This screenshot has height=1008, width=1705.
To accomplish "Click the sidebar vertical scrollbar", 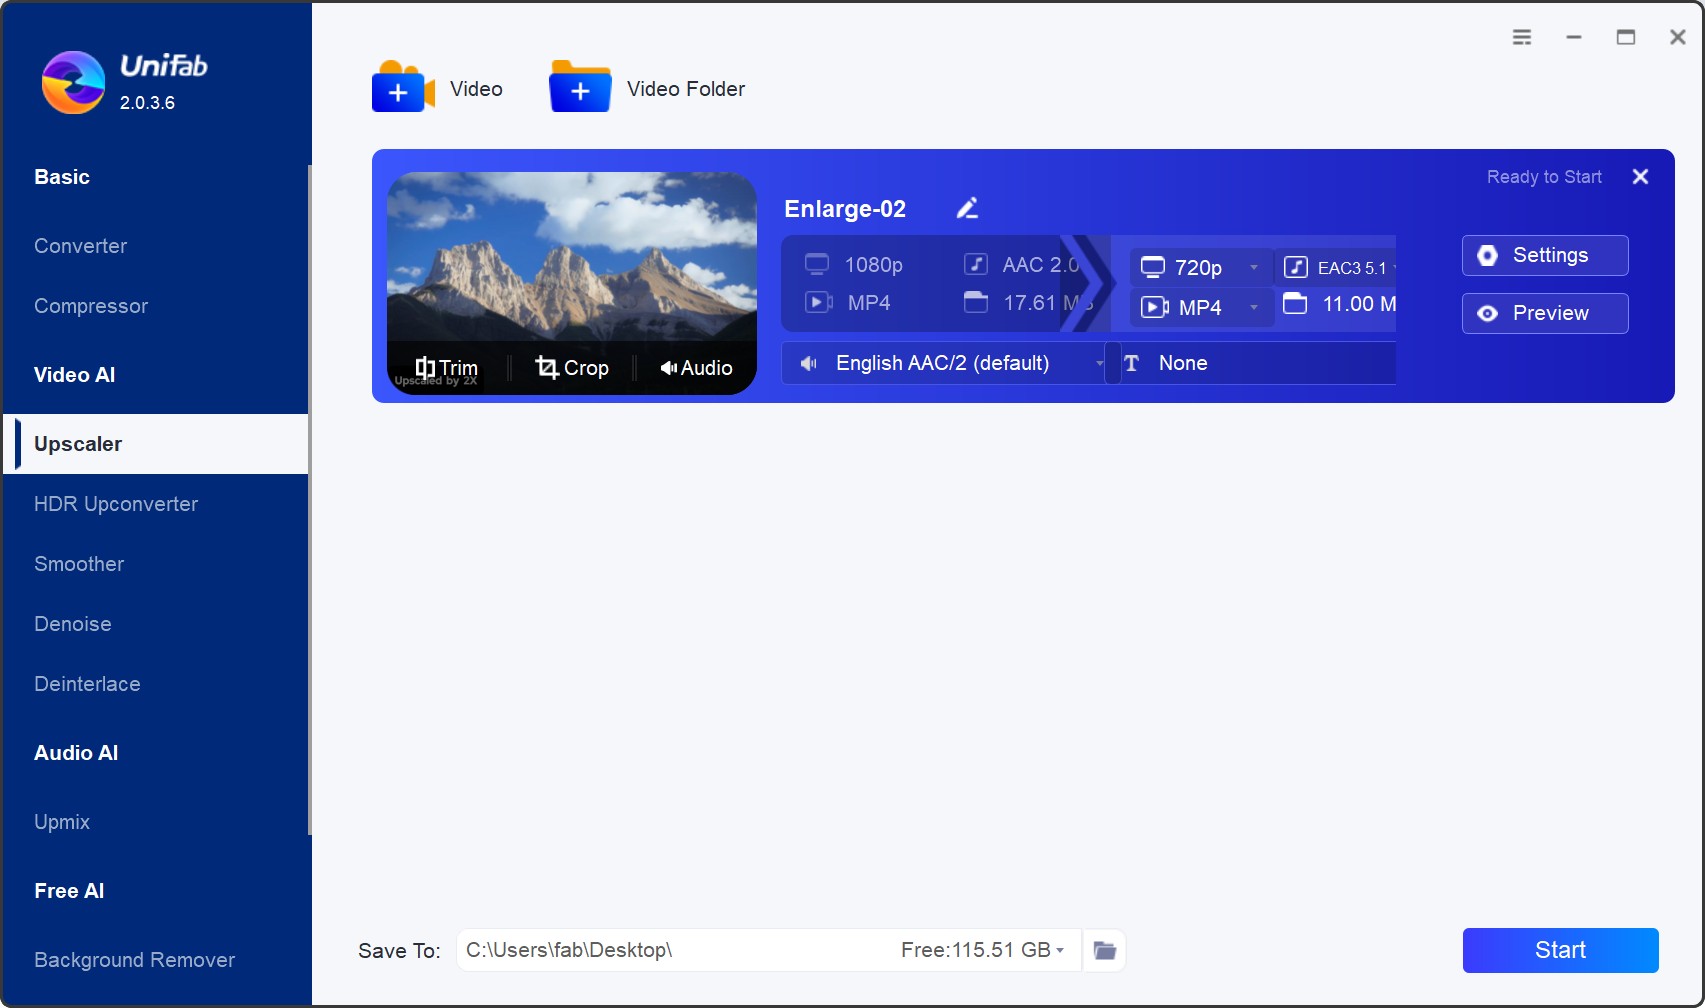I will point(310,500).
